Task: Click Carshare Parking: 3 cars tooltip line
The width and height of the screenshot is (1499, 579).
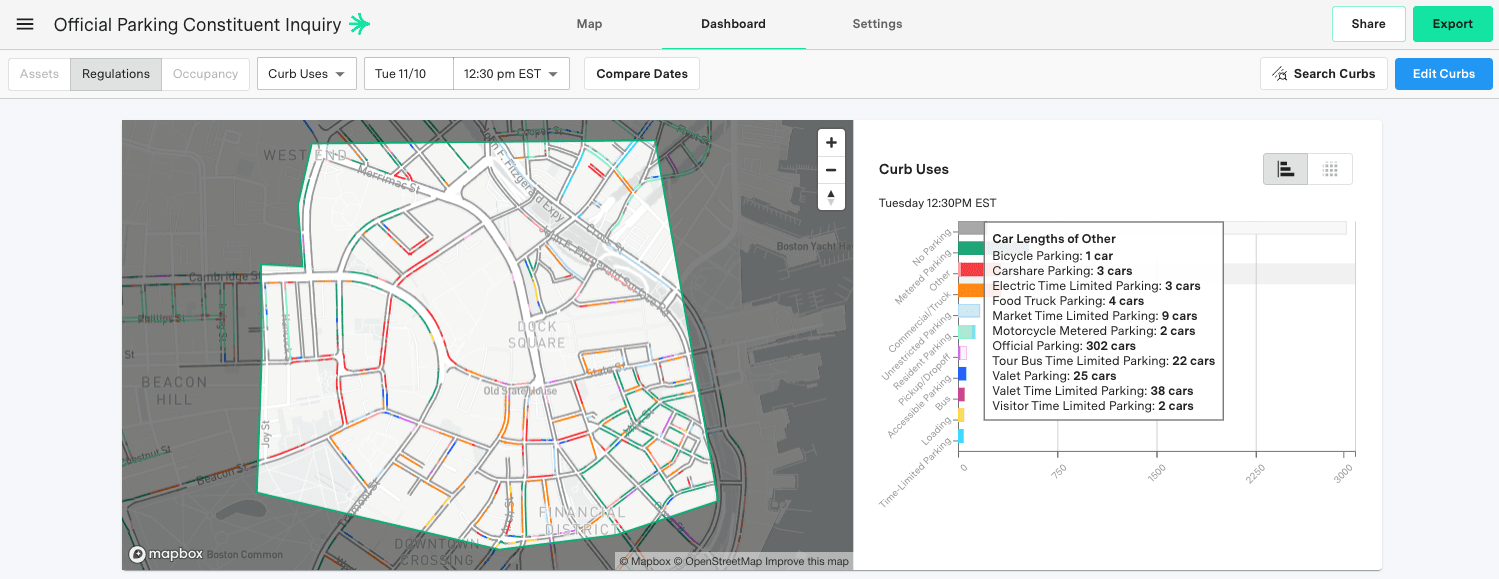Action: (x=1062, y=271)
